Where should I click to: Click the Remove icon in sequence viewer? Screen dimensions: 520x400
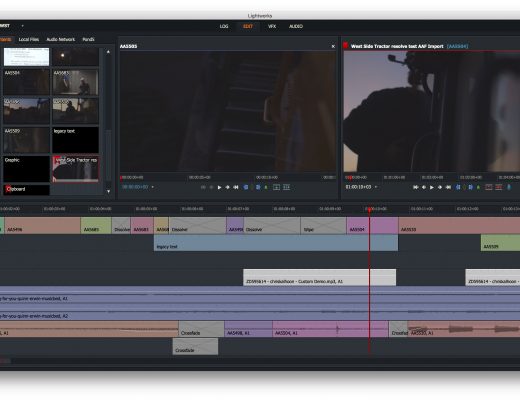pos(489,187)
